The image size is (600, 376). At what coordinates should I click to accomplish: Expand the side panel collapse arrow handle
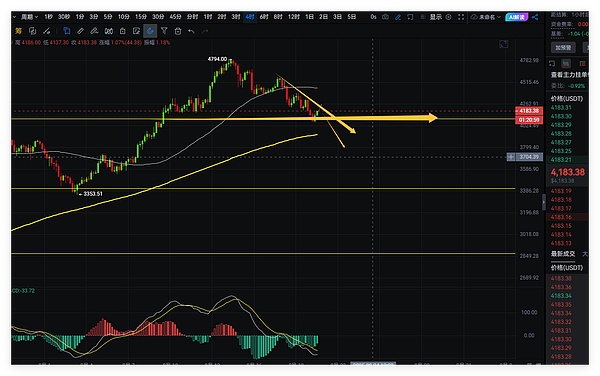click(x=543, y=202)
